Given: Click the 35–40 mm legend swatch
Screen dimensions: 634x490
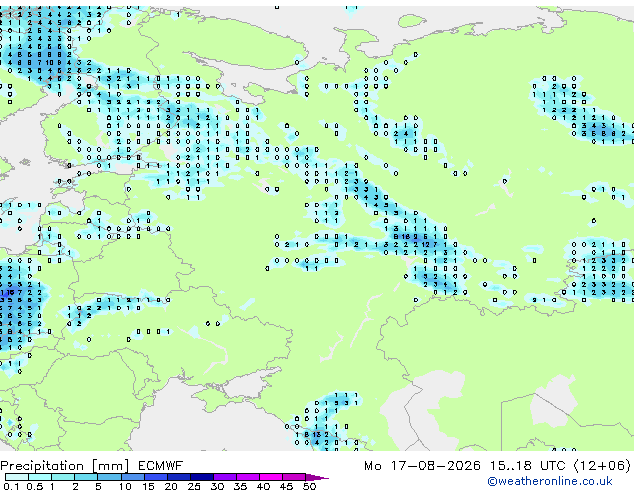Looking at the screenshot, I should pyautogui.click(x=247, y=477).
